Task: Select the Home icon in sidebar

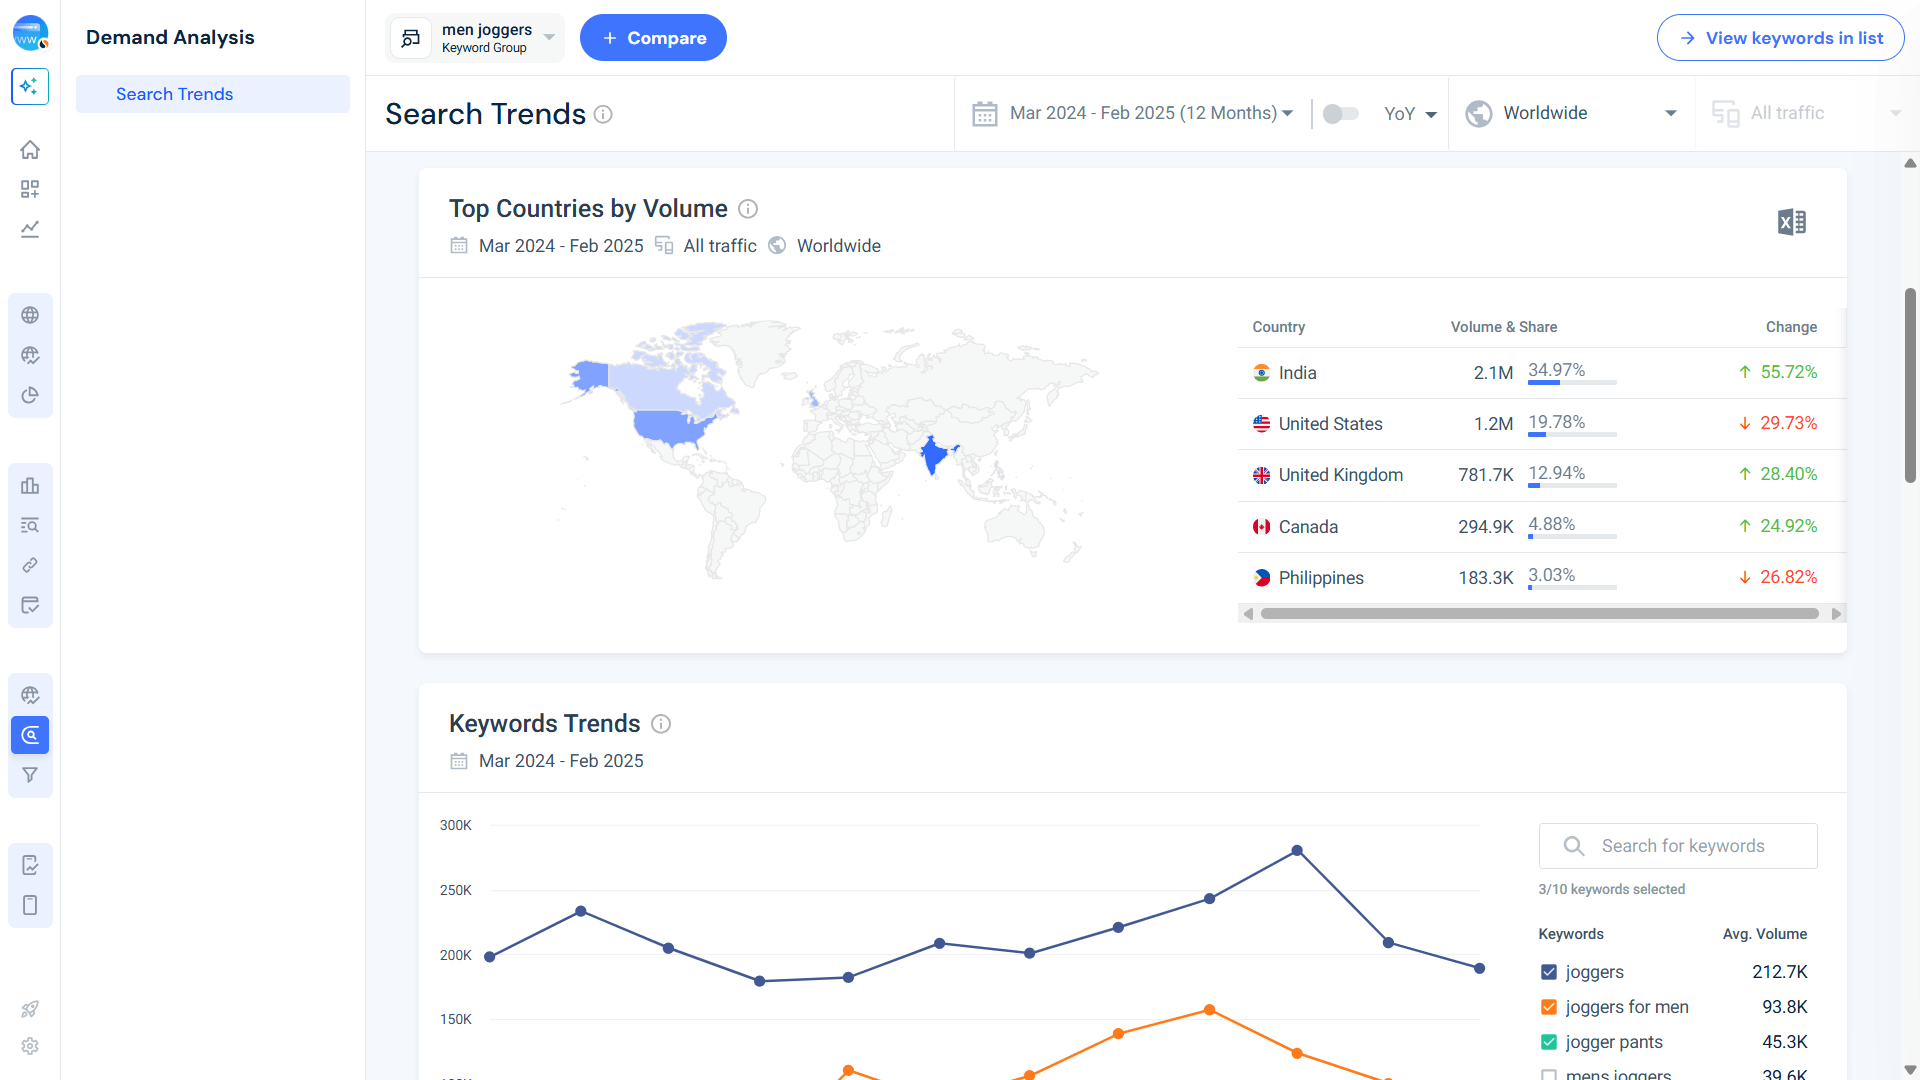Action: coord(30,149)
